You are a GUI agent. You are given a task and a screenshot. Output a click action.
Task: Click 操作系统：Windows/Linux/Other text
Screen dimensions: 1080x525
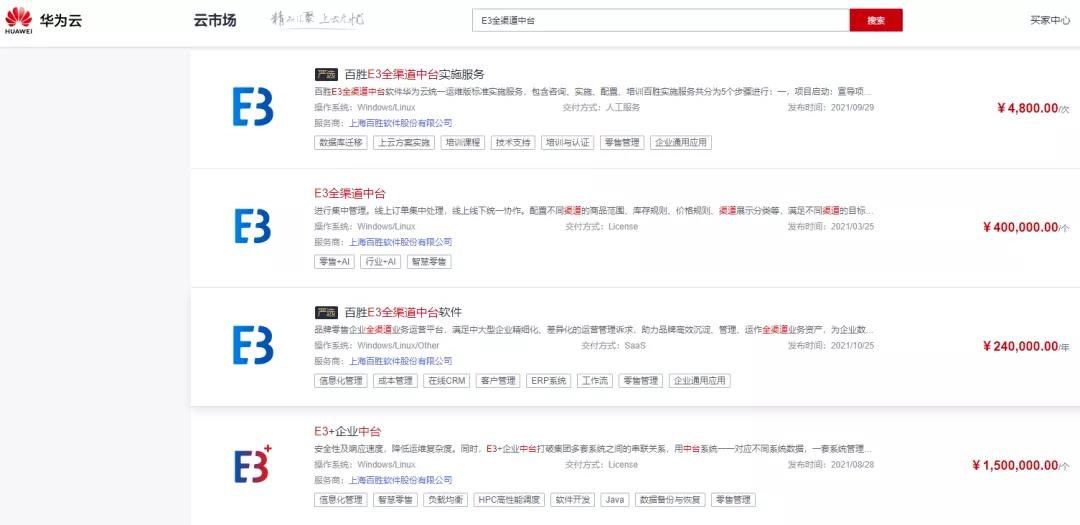377,345
